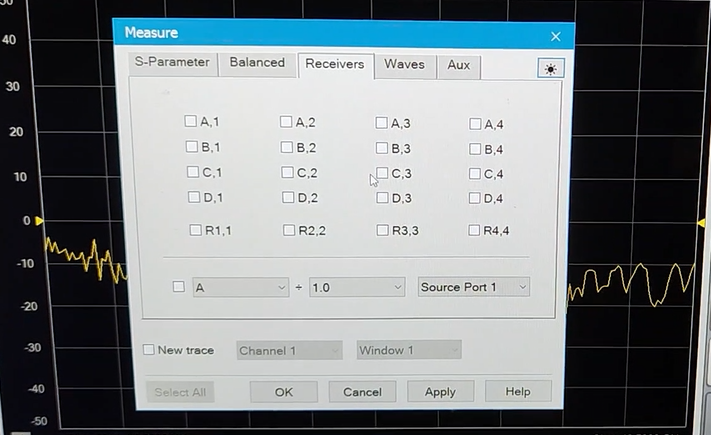711x435 pixels.
Task: Open the Aux tab
Action: [458, 65]
